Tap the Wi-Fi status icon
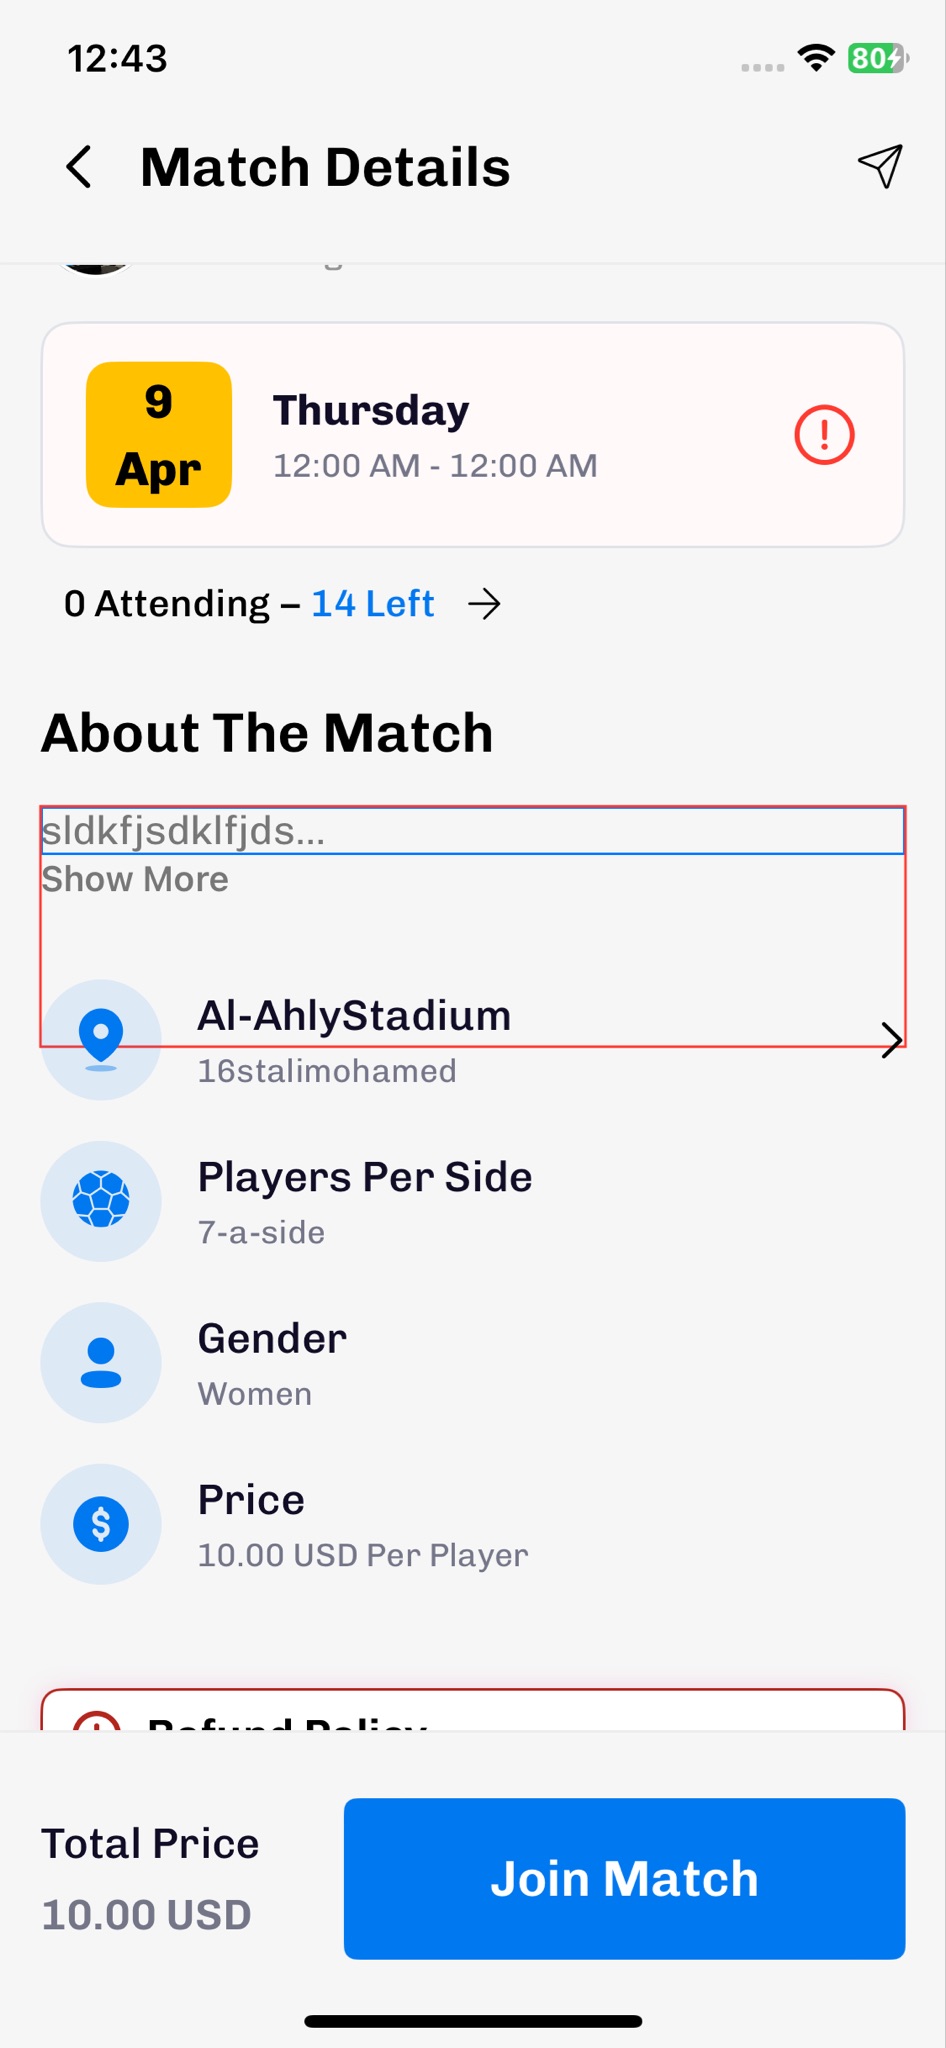 click(816, 58)
